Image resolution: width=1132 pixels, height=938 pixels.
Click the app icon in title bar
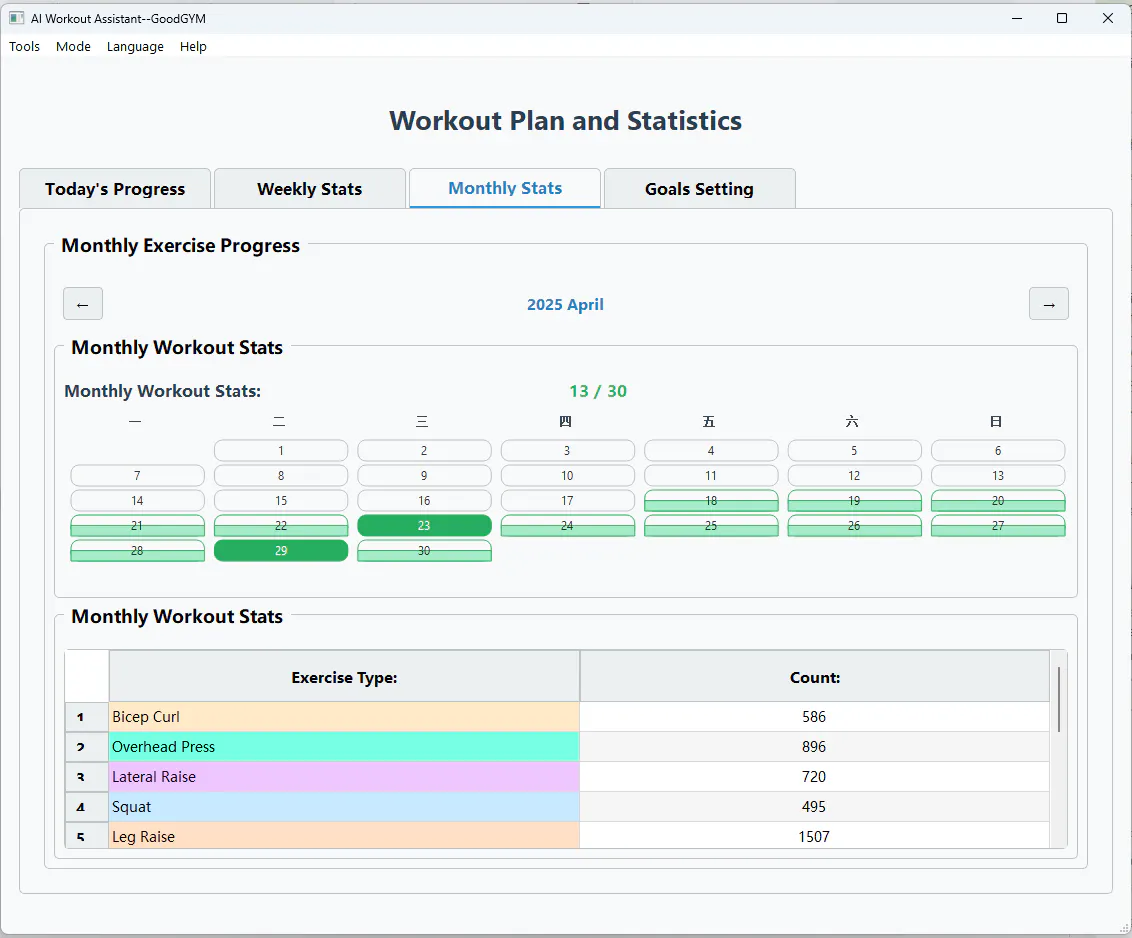(17, 18)
